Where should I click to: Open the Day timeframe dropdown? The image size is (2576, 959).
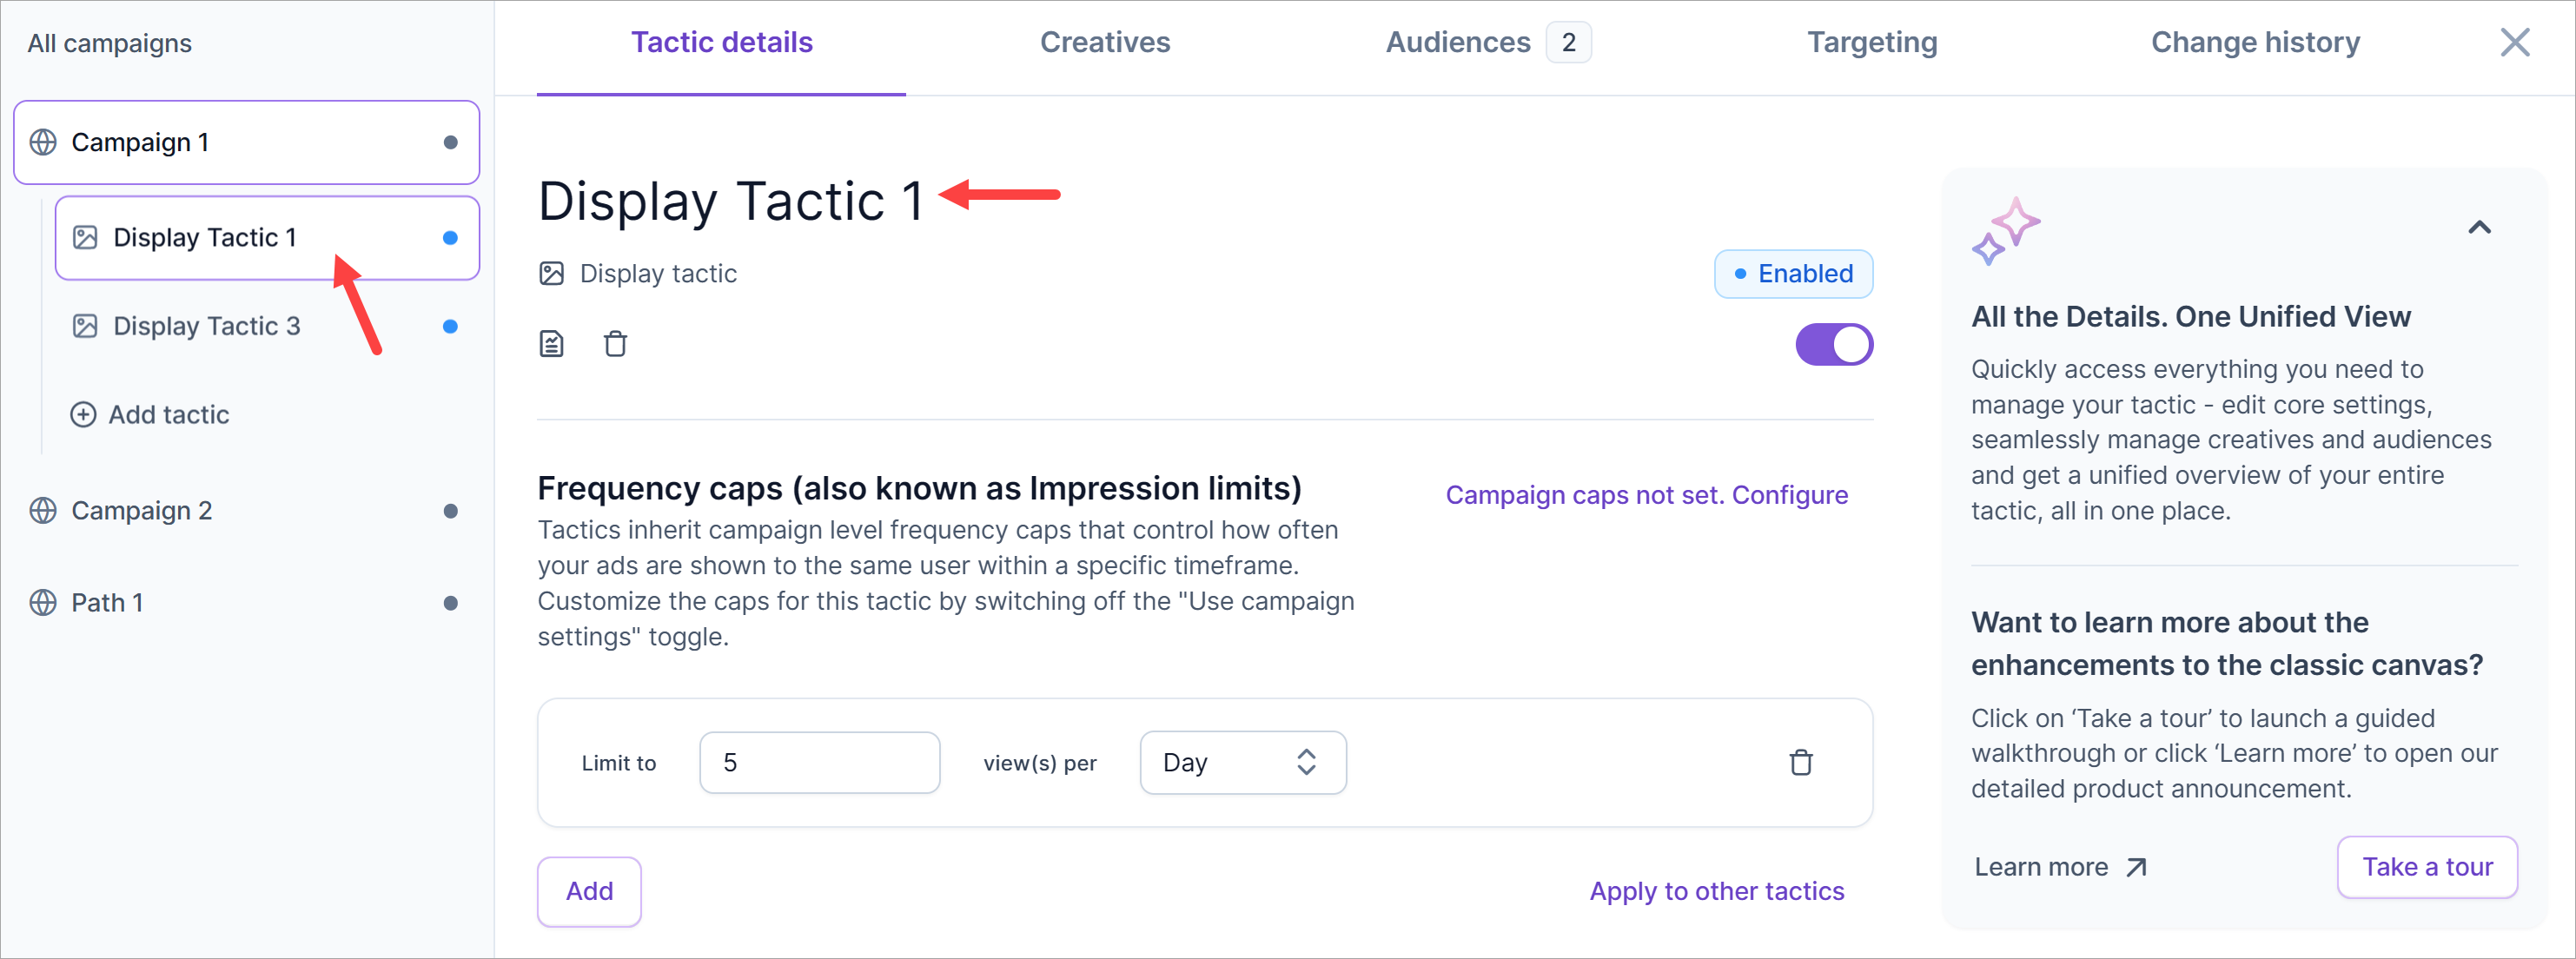click(1242, 762)
